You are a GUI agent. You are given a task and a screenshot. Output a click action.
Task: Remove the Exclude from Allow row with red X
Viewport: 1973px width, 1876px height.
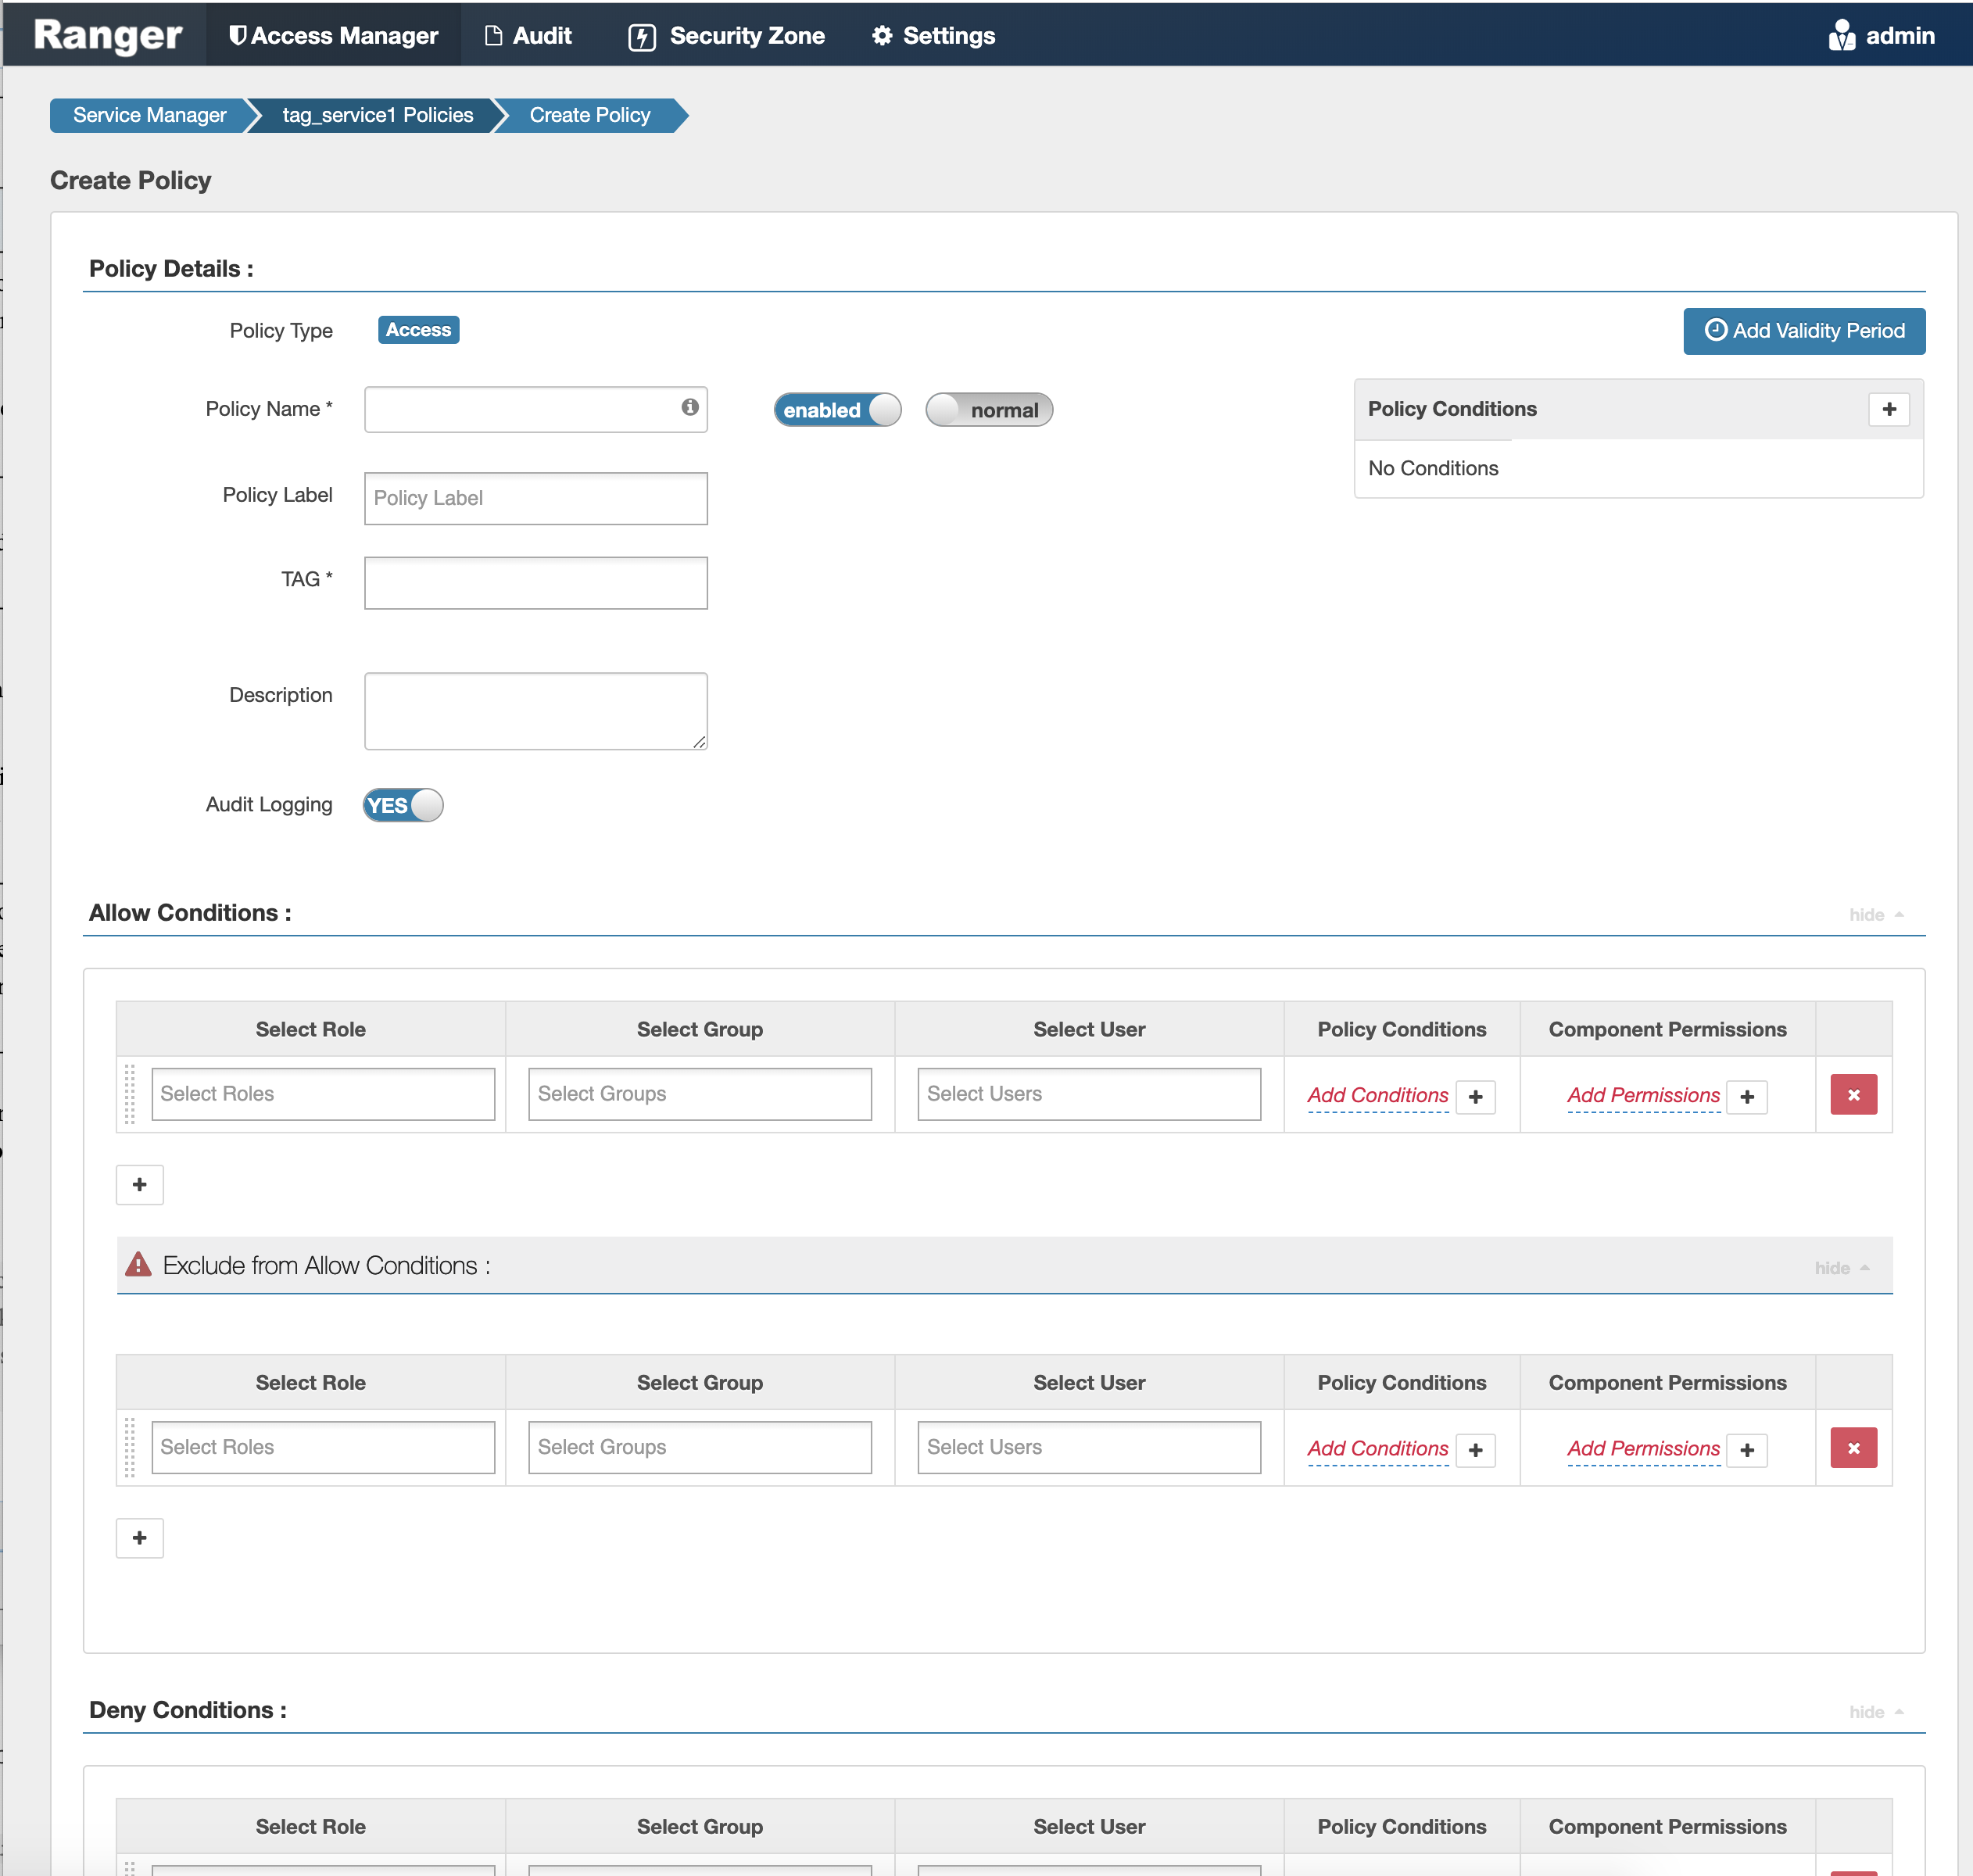click(1853, 1448)
